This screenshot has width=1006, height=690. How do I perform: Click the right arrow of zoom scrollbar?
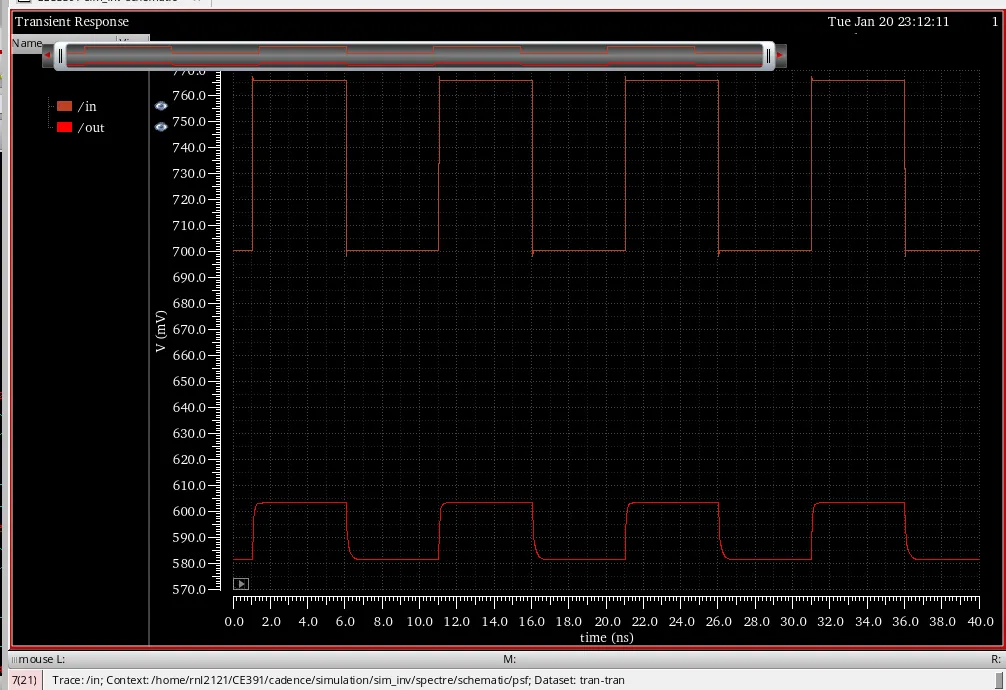pyautogui.click(x=781, y=56)
